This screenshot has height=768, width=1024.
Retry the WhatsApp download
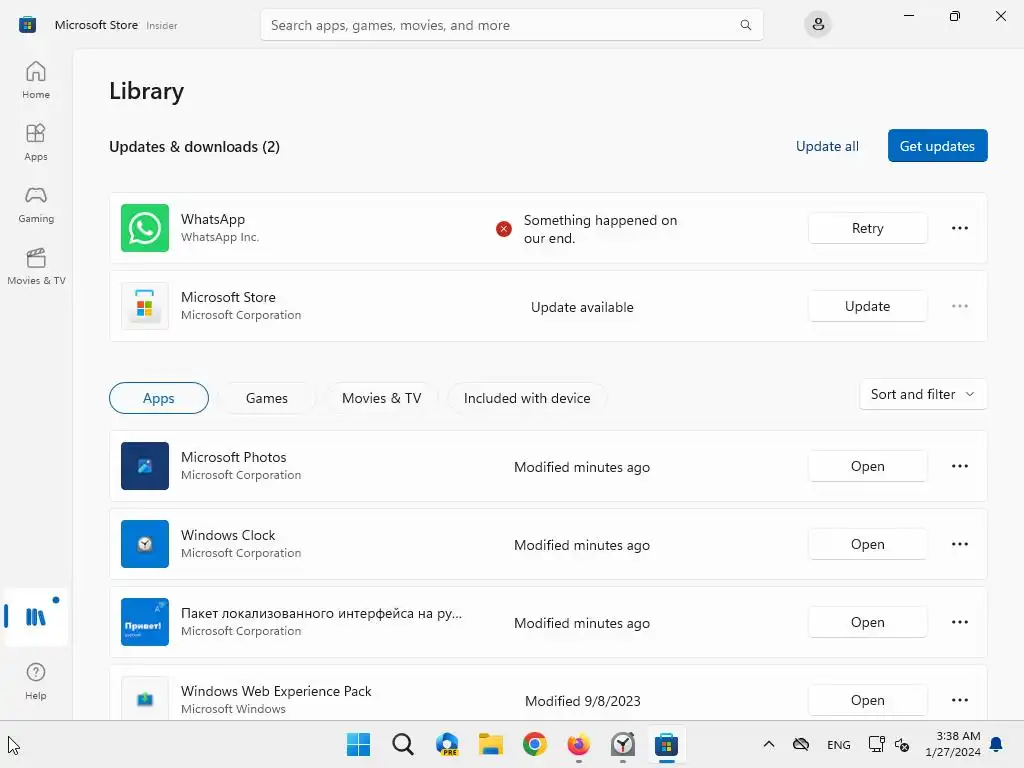coord(867,228)
